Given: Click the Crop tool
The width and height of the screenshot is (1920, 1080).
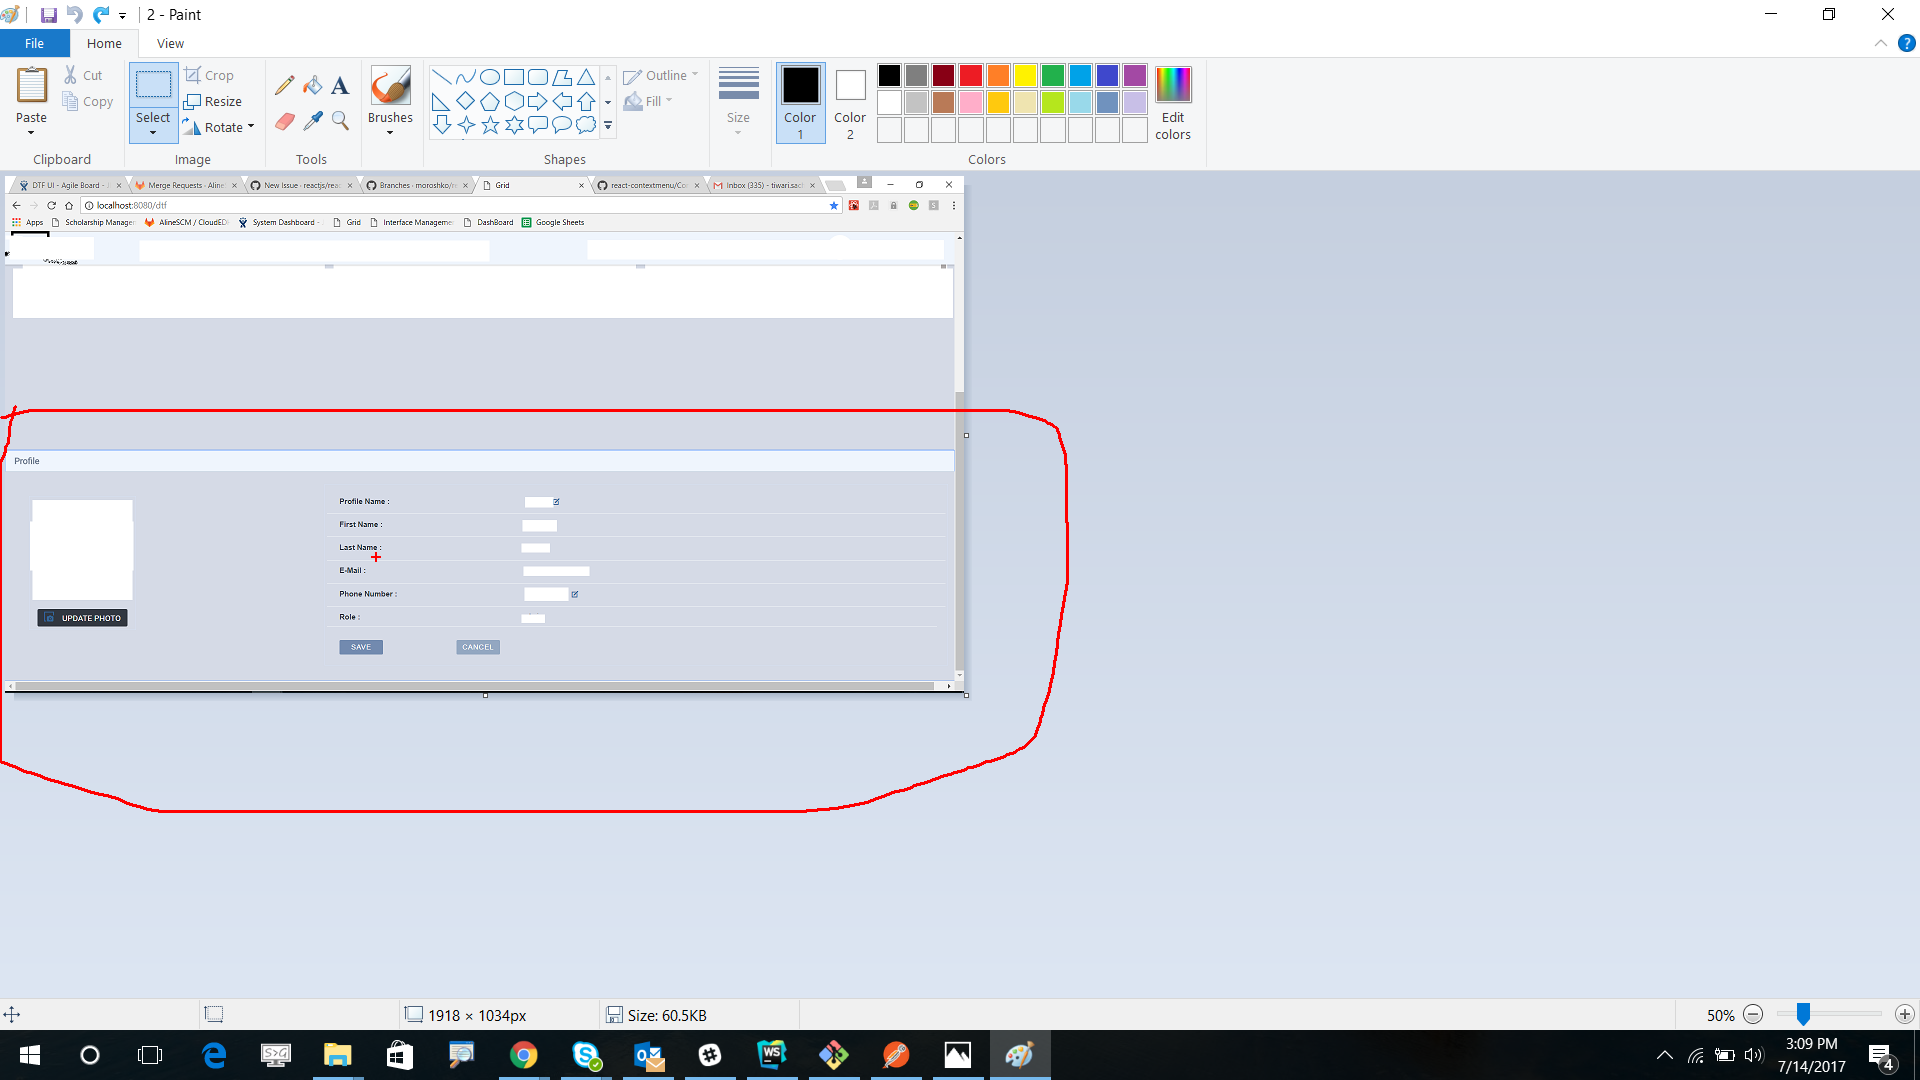Looking at the screenshot, I should (x=210, y=74).
